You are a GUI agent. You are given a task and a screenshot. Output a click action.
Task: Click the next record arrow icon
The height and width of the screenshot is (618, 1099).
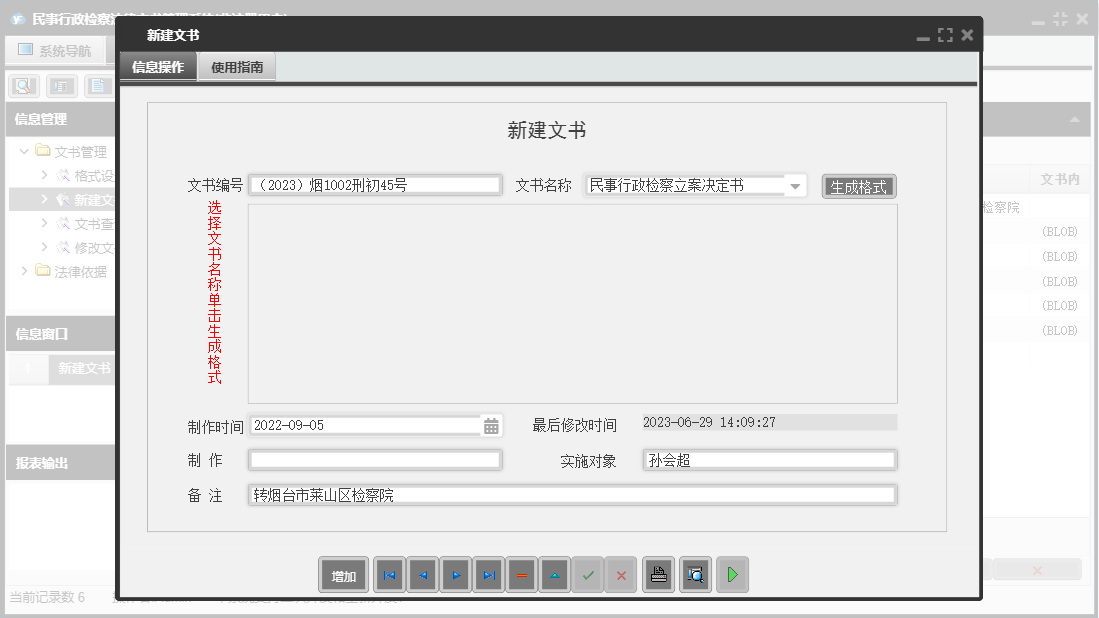coord(455,574)
